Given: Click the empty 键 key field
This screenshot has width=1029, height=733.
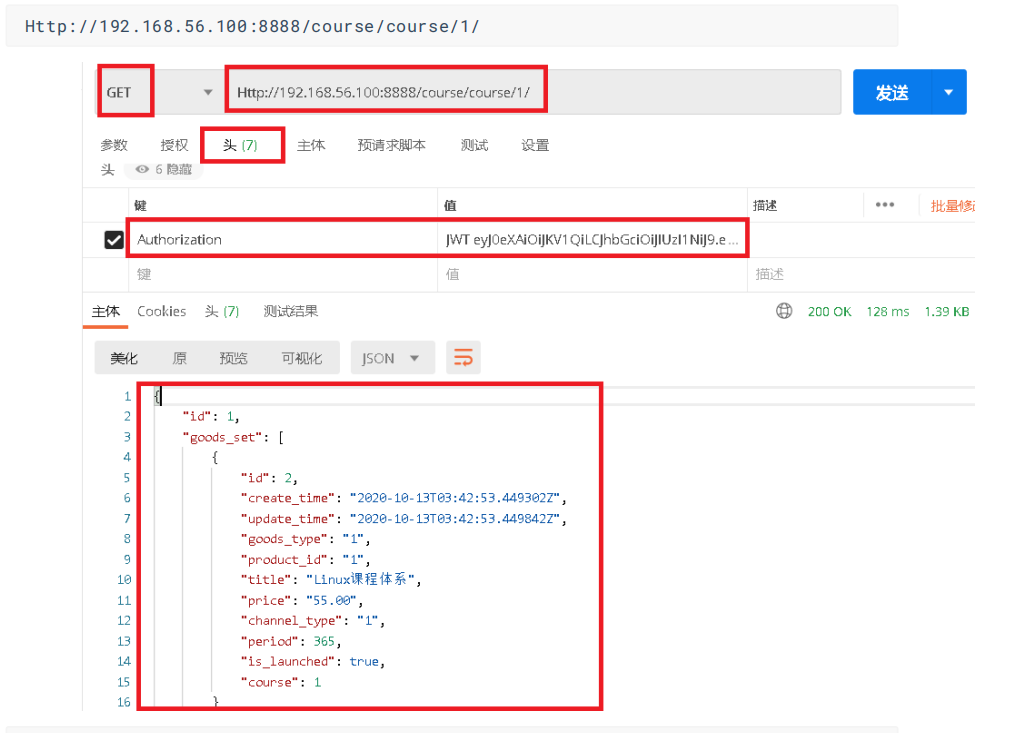Looking at the screenshot, I should click(283, 274).
